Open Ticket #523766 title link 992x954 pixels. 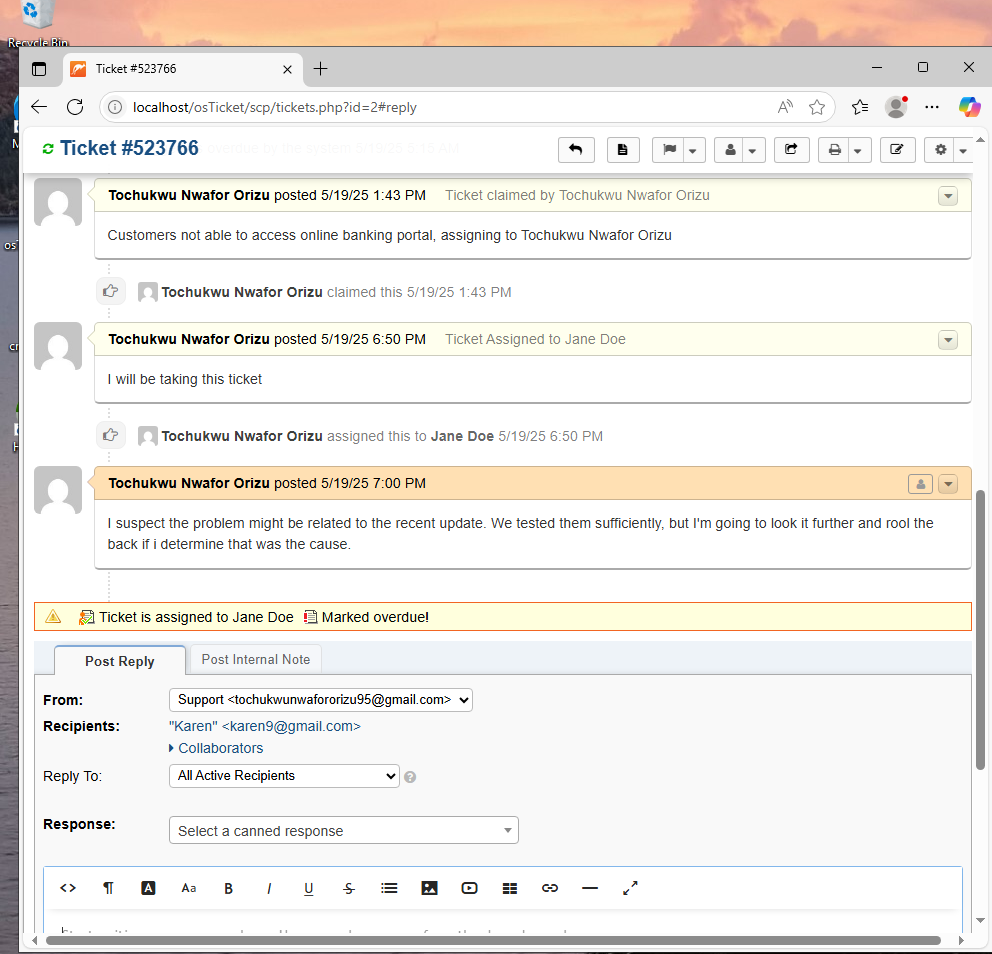pos(129,148)
